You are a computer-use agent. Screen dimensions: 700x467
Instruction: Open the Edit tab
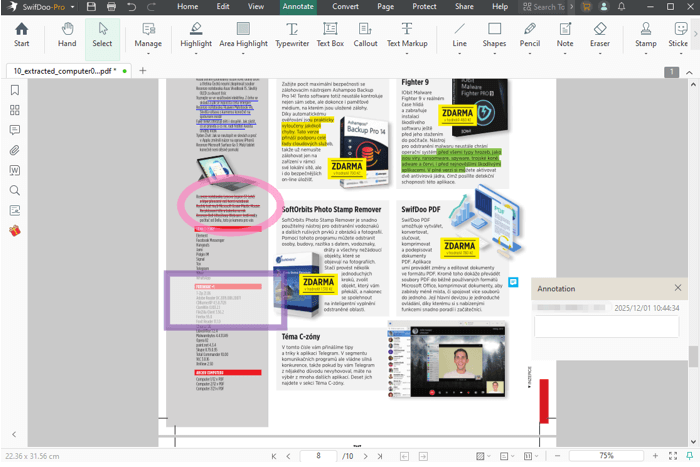[x=223, y=7]
